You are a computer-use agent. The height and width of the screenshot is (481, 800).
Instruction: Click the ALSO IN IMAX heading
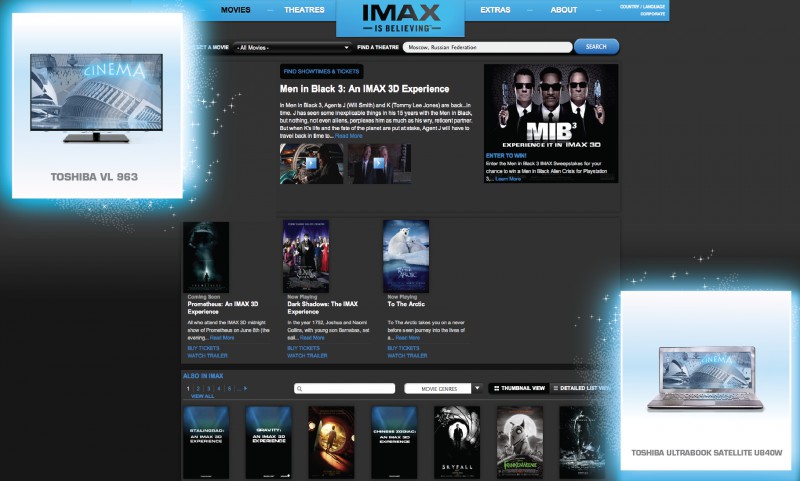pos(203,376)
